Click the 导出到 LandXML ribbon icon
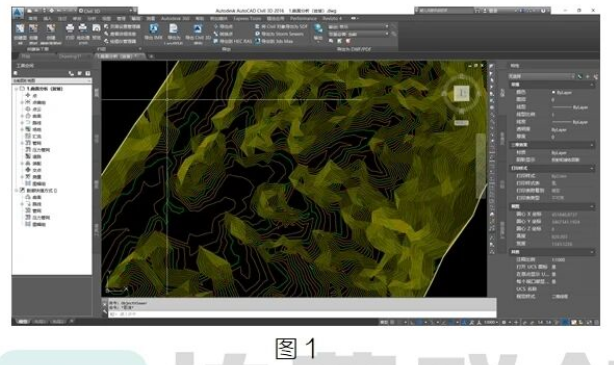The image size is (614, 365). (x=173, y=29)
